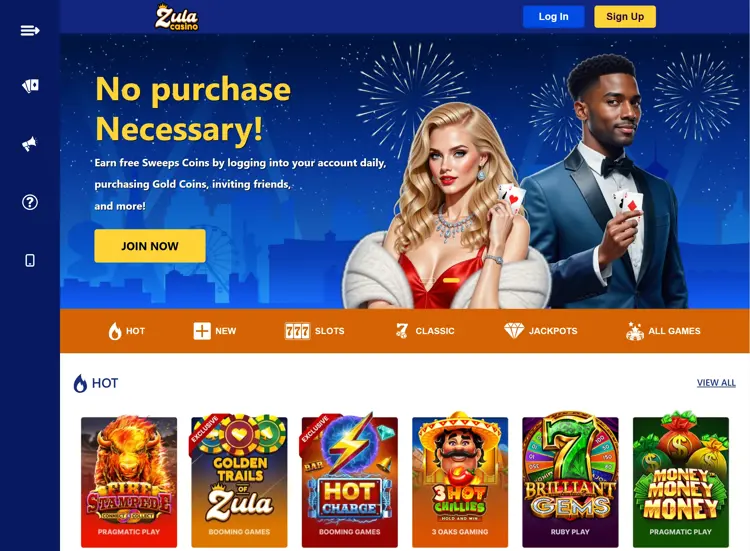Click the Join Now button

(150, 246)
